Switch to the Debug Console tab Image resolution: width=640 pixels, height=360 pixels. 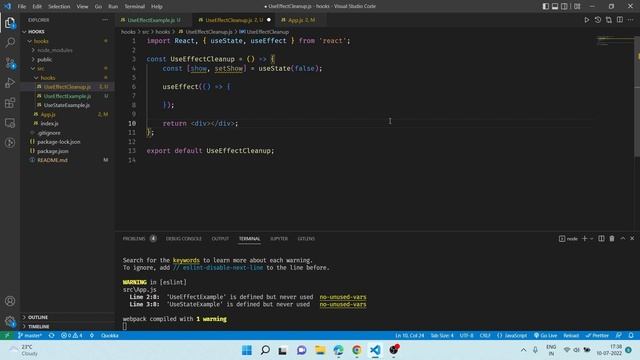click(184, 239)
